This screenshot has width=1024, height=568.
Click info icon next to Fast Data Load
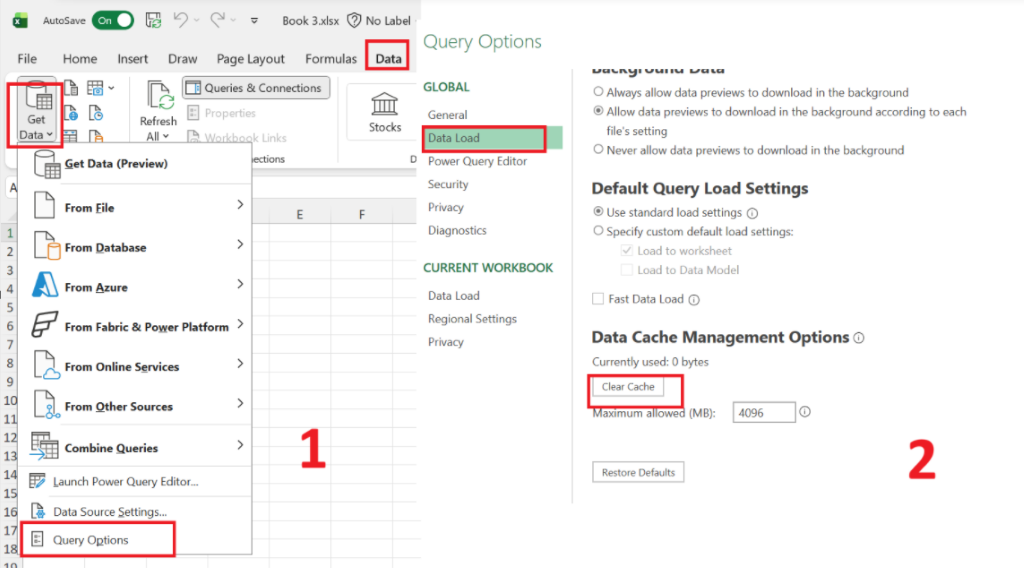[x=694, y=300]
